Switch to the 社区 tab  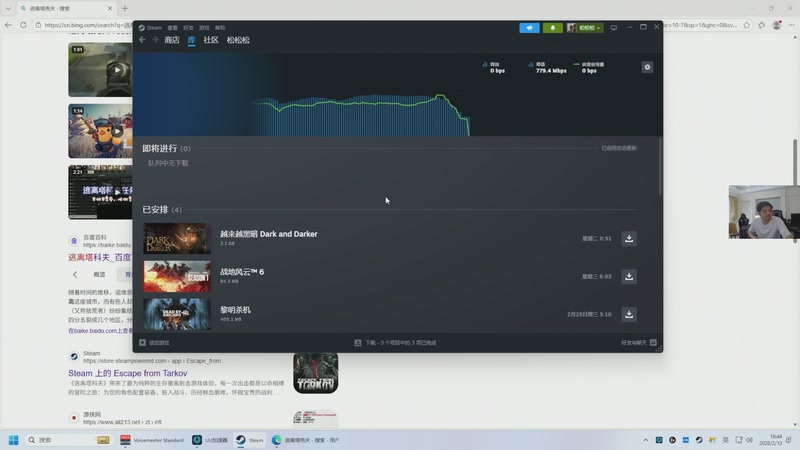[211, 40]
